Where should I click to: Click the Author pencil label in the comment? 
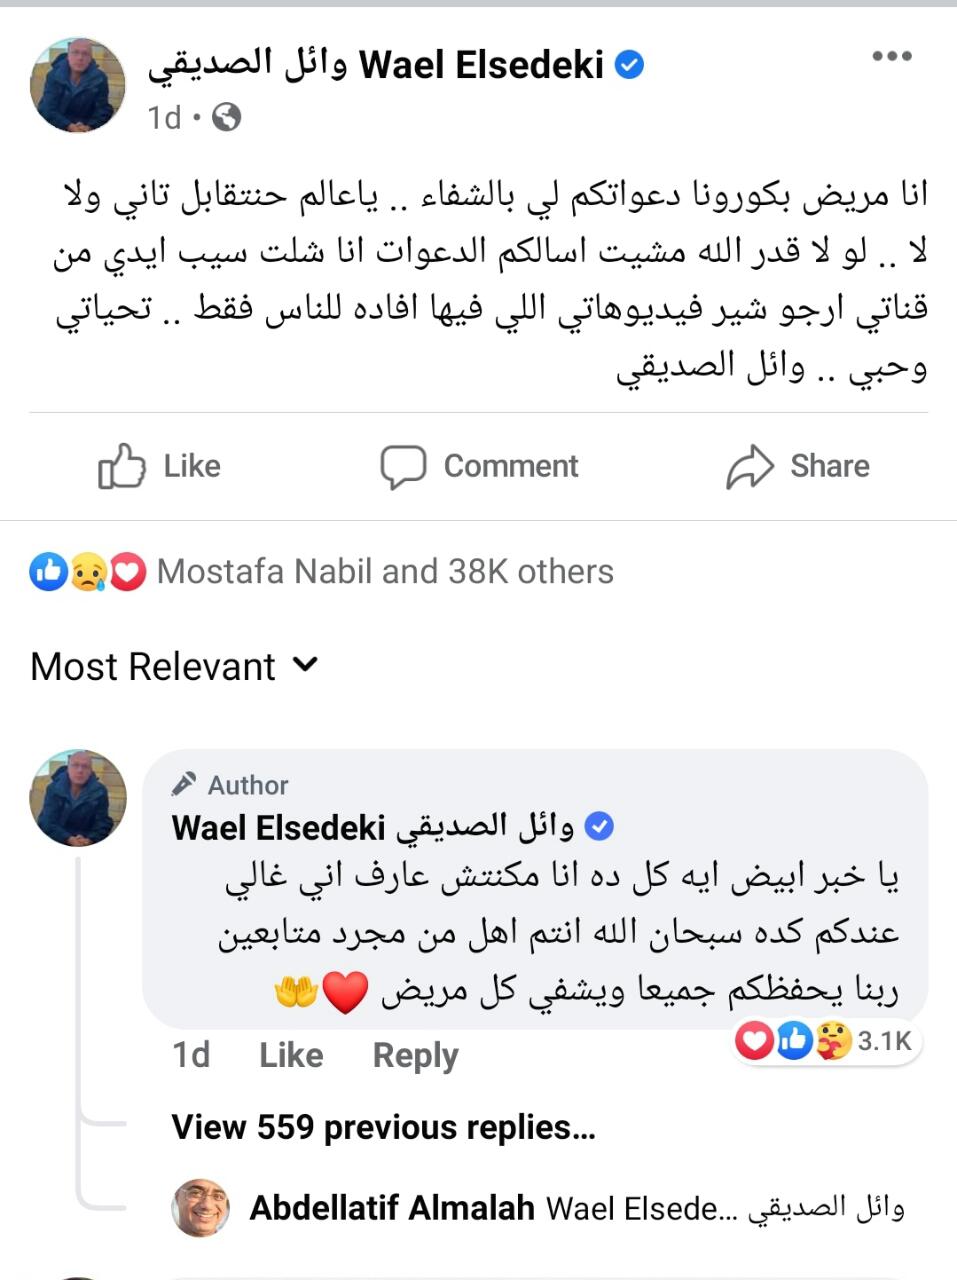coord(231,785)
